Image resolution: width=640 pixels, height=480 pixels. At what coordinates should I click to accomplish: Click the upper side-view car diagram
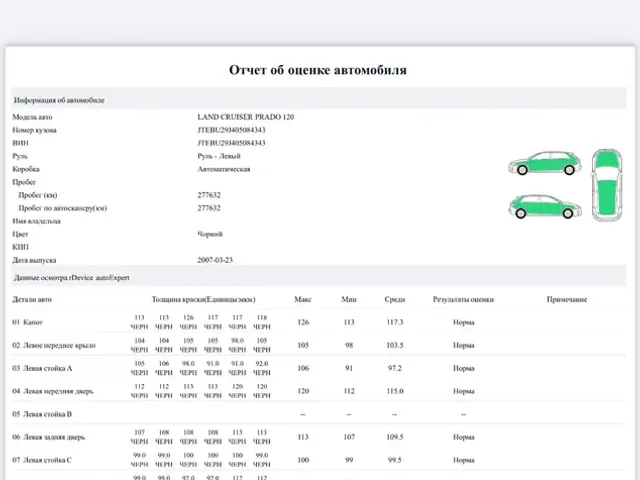540,163
